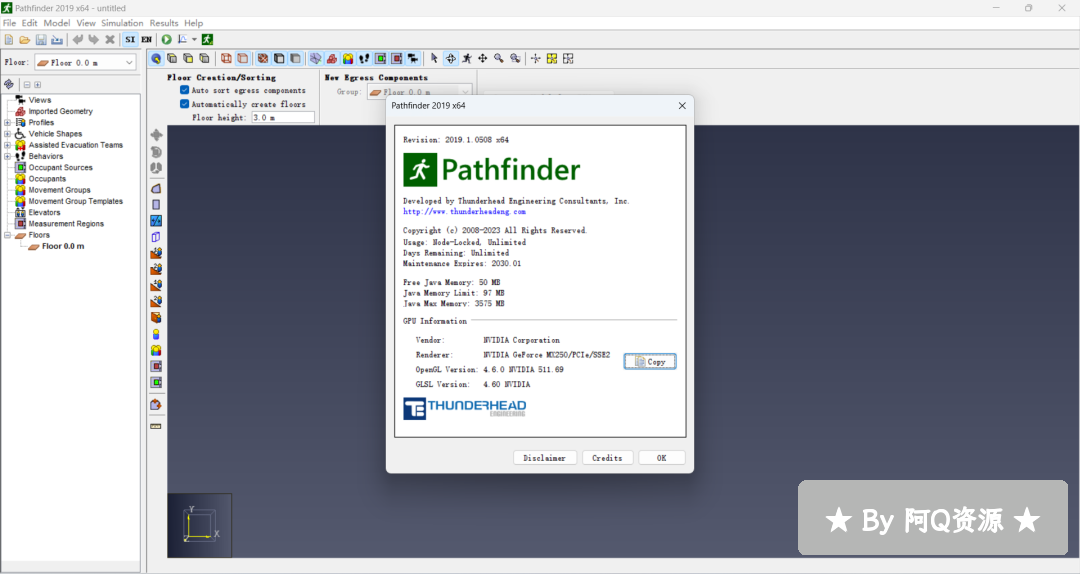The height and width of the screenshot is (574, 1080).
Task: Select the add occupant group tool
Action: (x=156, y=350)
